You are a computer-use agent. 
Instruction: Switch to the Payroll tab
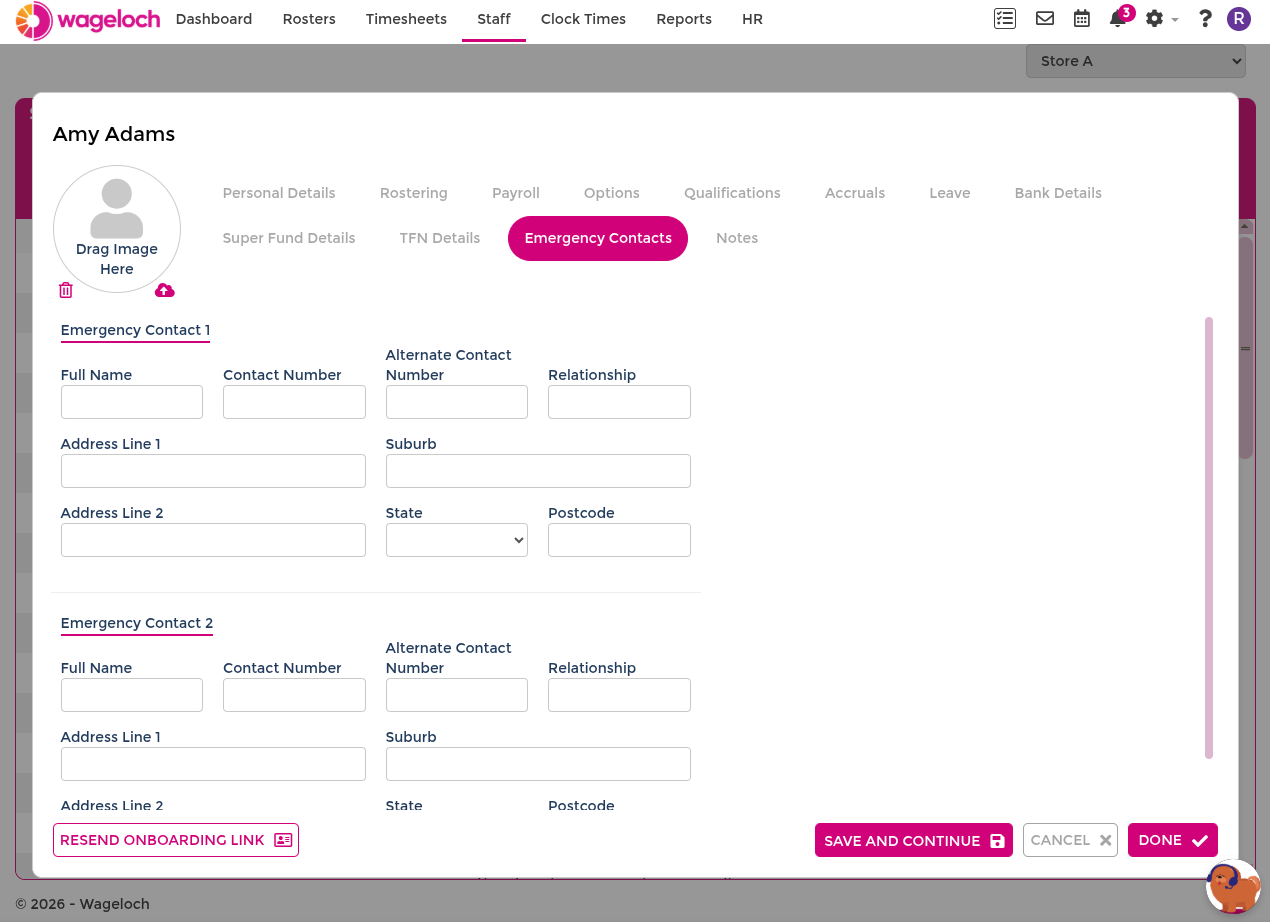516,193
